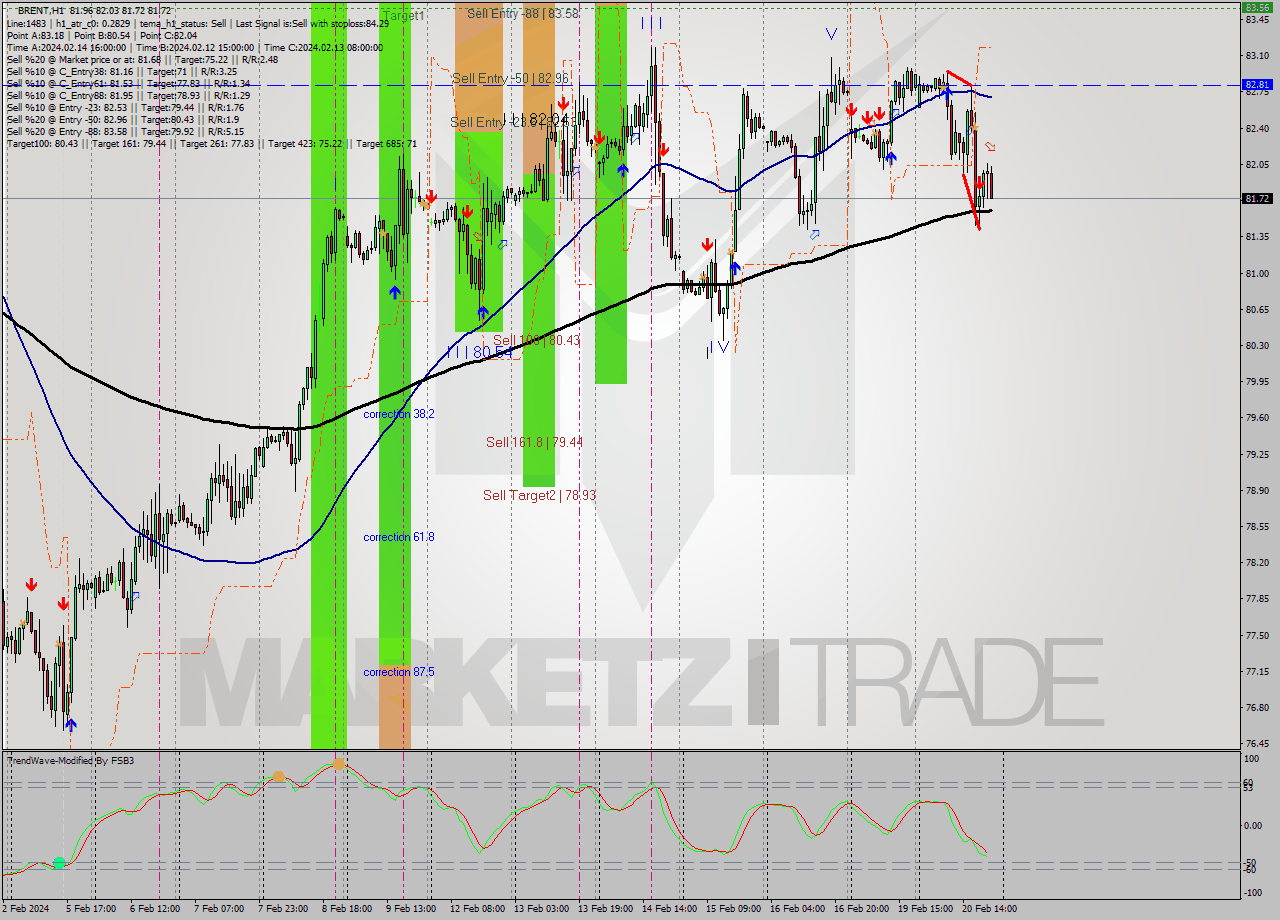Screen dimensions: 1280x920
Task: Click the green dot on the TrendWave indicator
Action: pos(59,862)
